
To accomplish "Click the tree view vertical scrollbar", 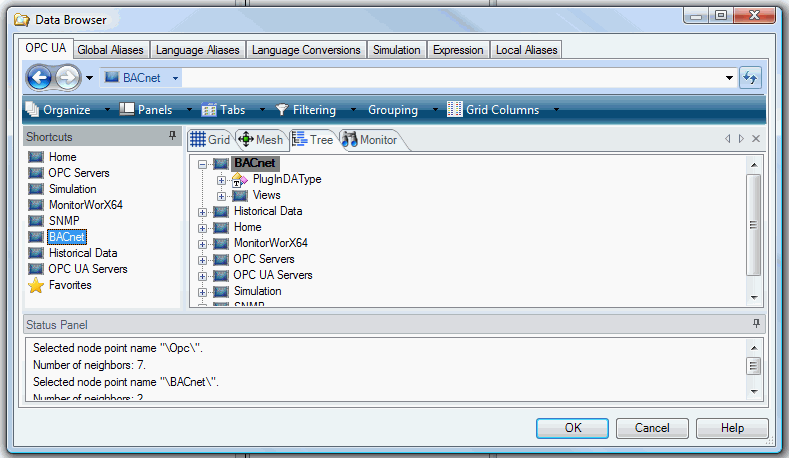I will tap(754, 224).
